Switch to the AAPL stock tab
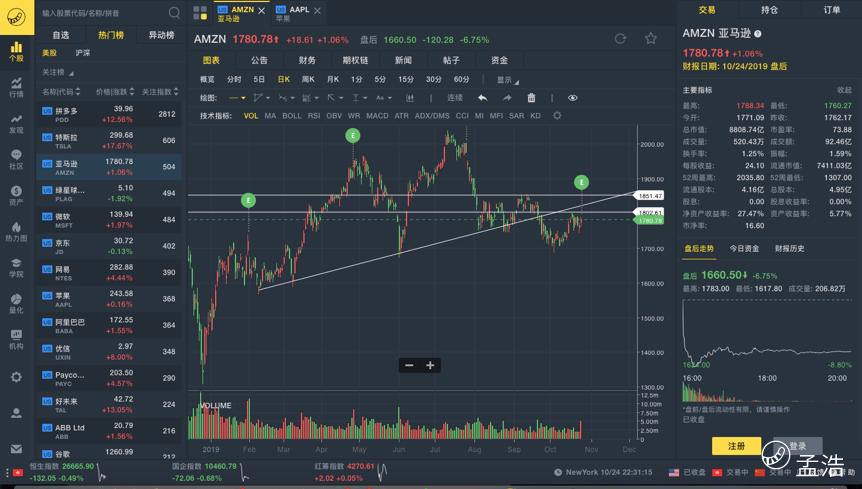 coord(298,13)
